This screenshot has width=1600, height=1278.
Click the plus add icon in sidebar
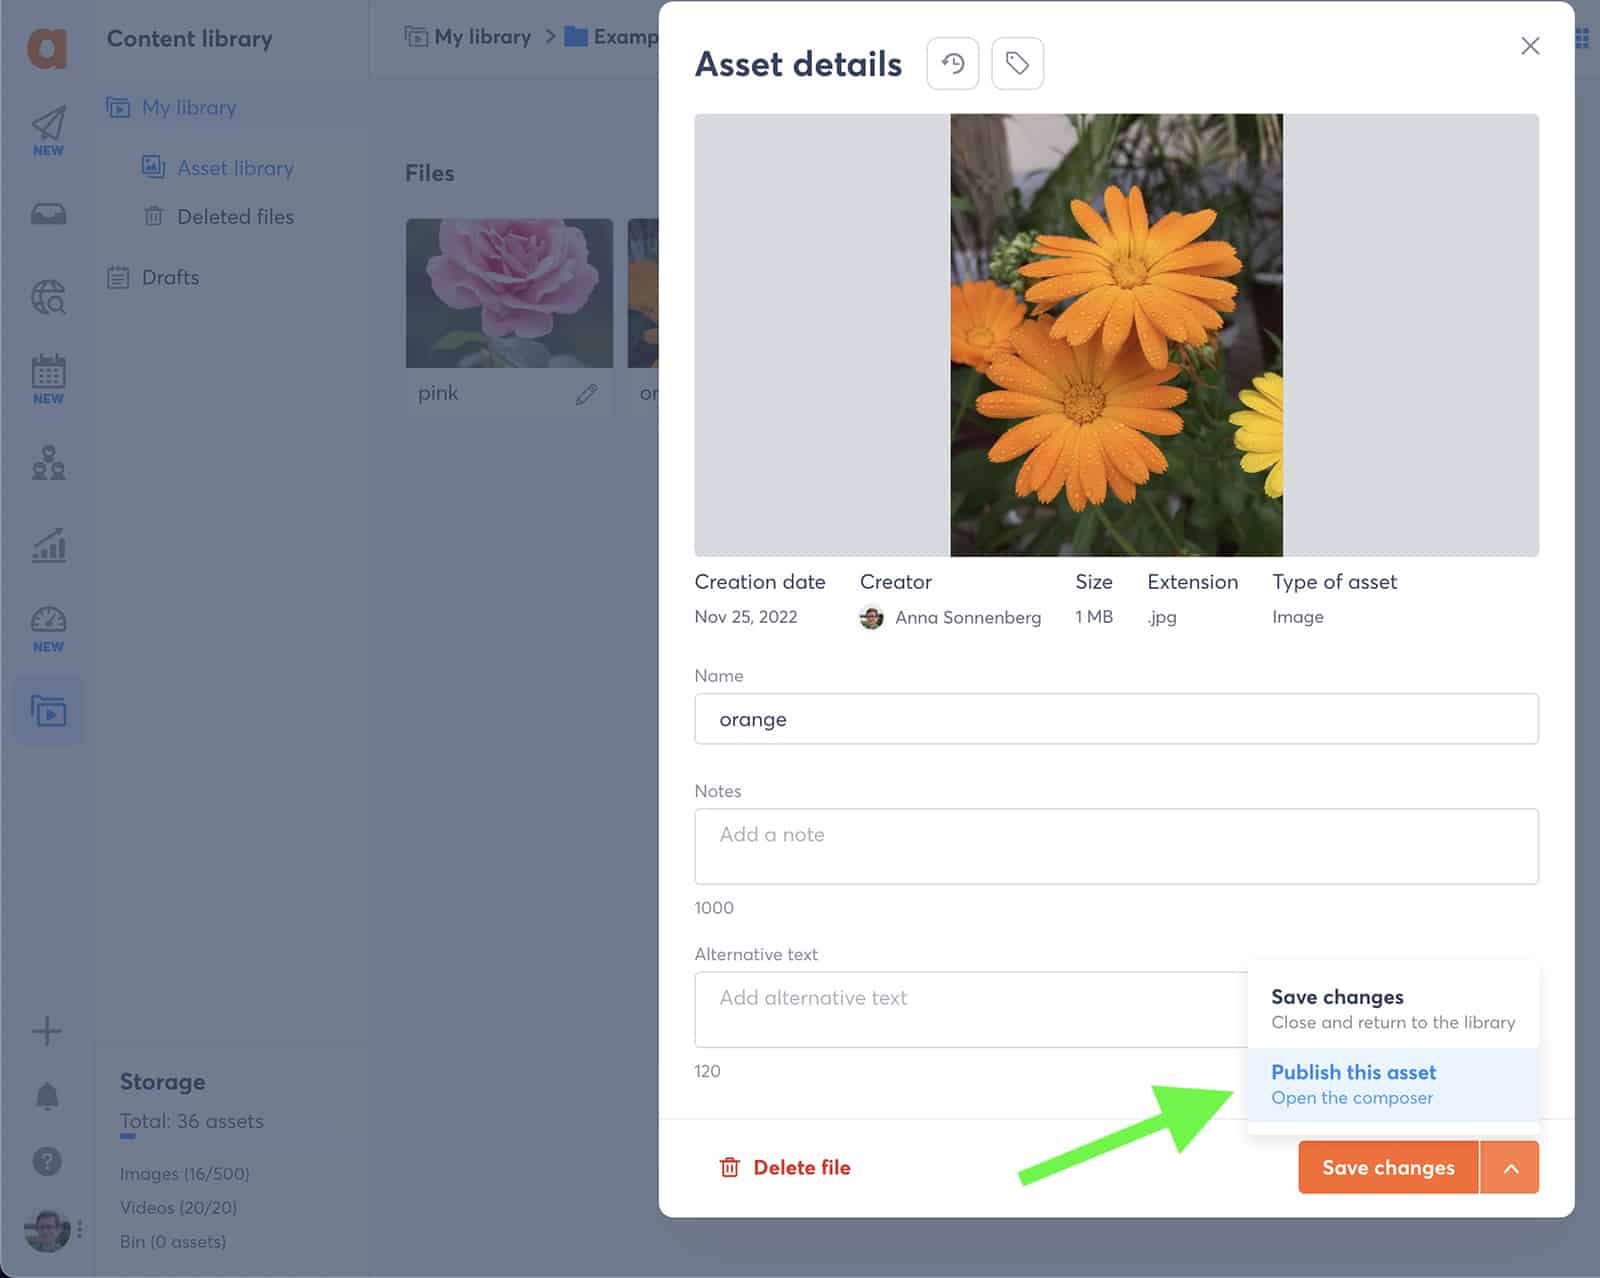tap(47, 1031)
